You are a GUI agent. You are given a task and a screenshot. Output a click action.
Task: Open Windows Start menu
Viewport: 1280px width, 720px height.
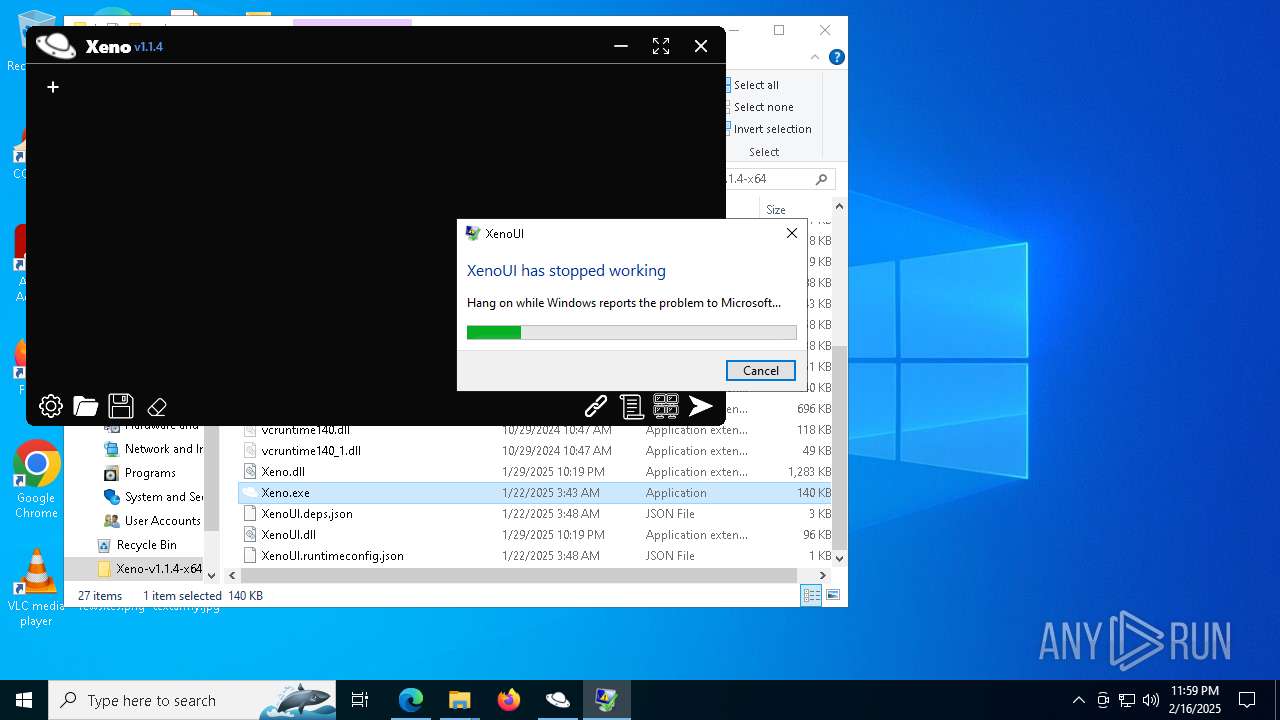[x=24, y=700]
